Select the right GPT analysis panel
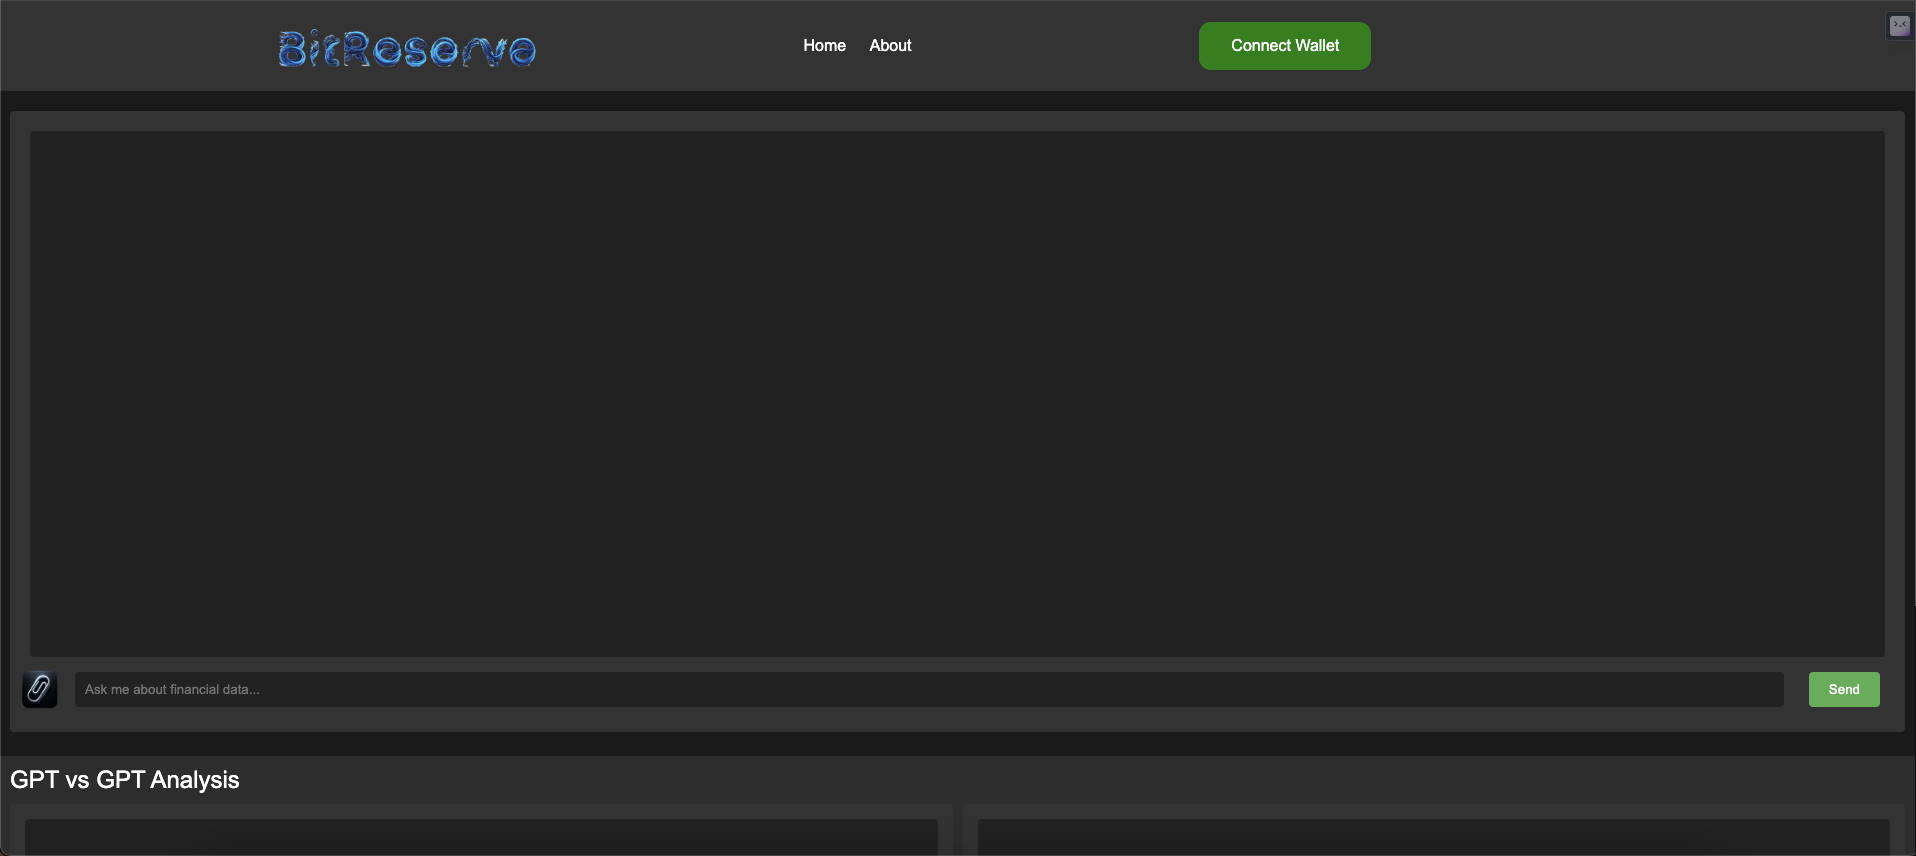Image resolution: width=1916 pixels, height=856 pixels. coord(1433,836)
